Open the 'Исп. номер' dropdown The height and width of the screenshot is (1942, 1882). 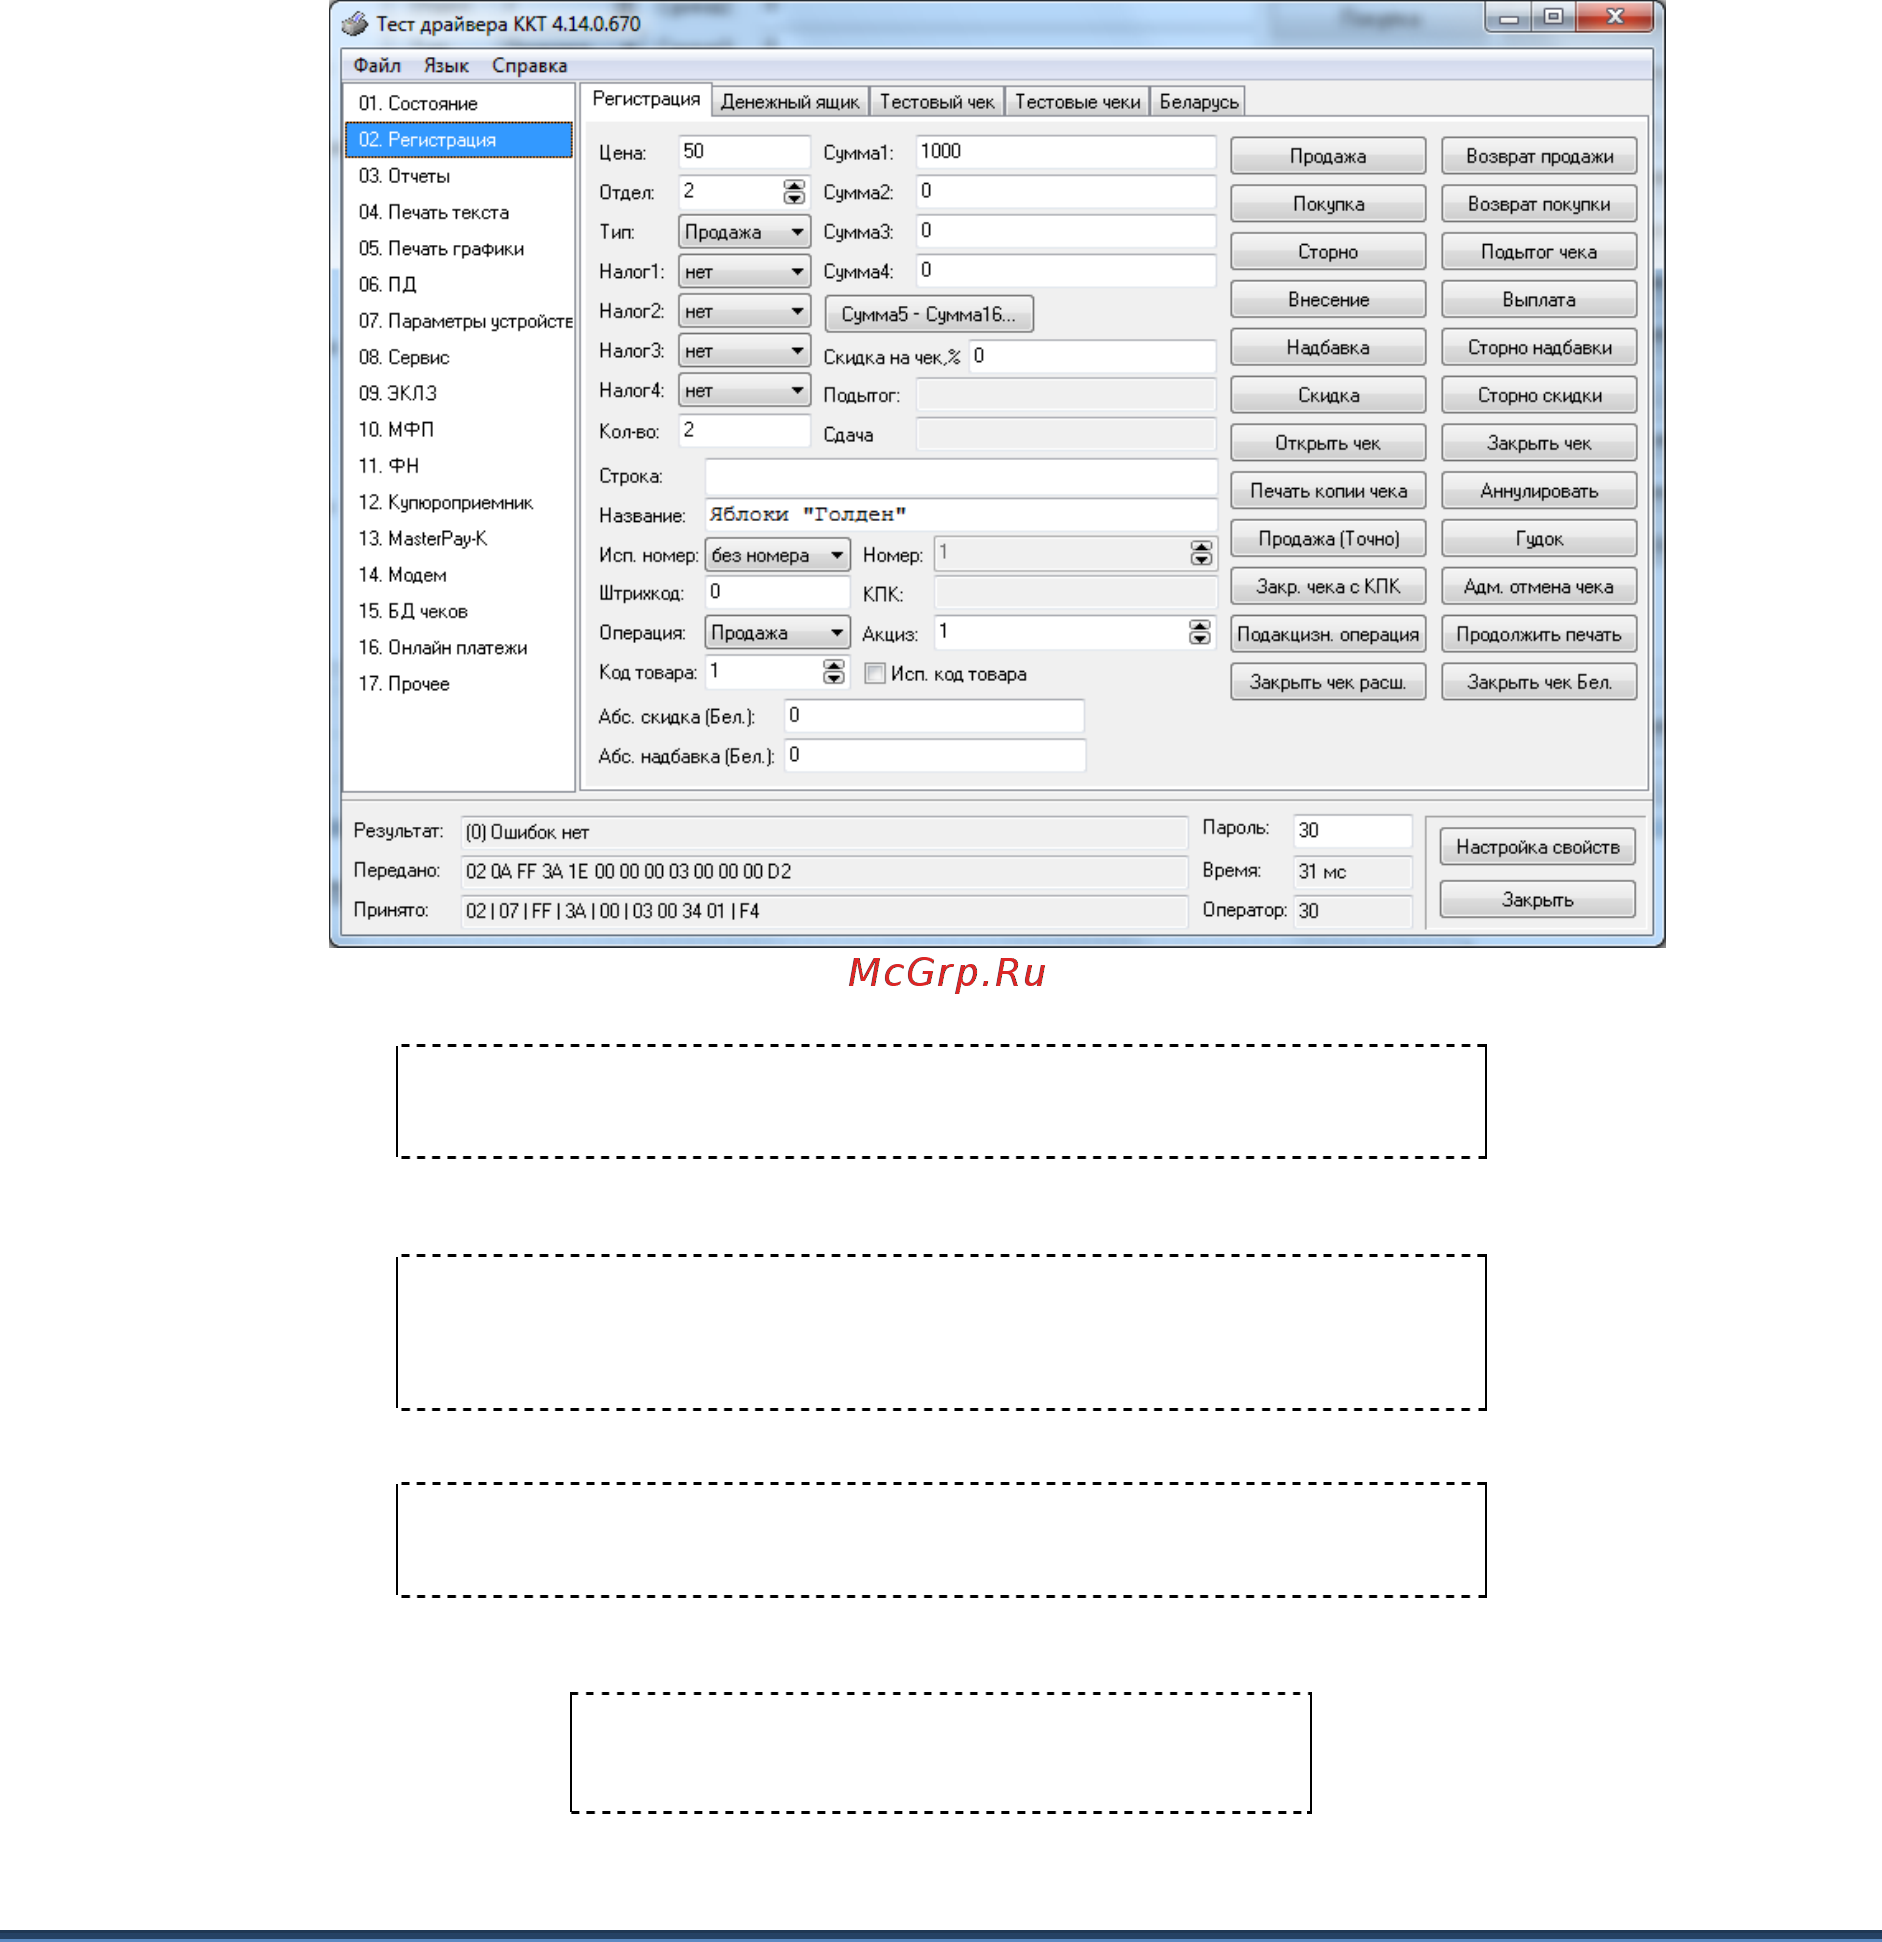(x=777, y=555)
